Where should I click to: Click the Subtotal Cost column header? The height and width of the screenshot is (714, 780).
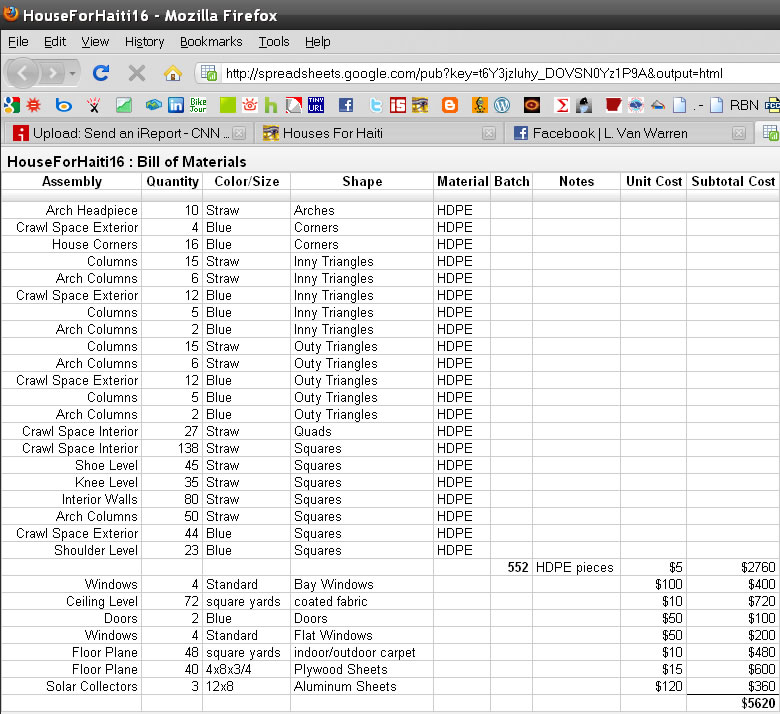click(733, 181)
